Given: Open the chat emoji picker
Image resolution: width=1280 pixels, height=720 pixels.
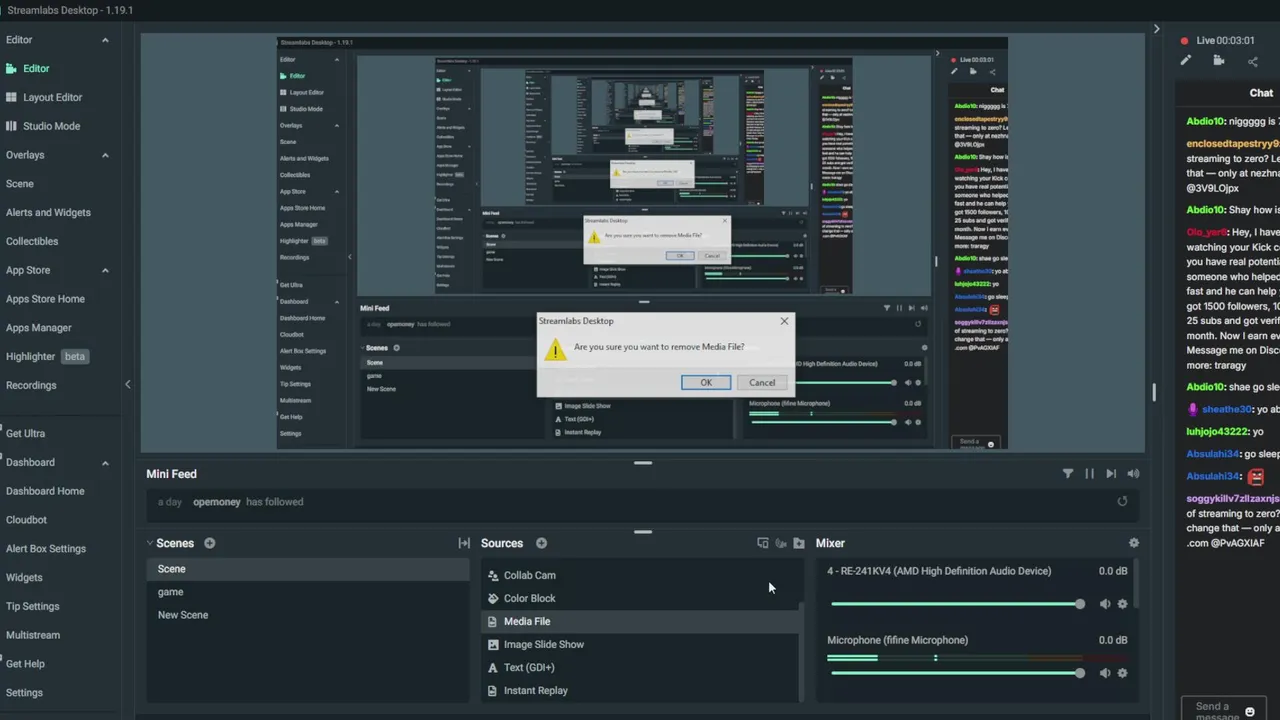Looking at the screenshot, I should [1250, 712].
